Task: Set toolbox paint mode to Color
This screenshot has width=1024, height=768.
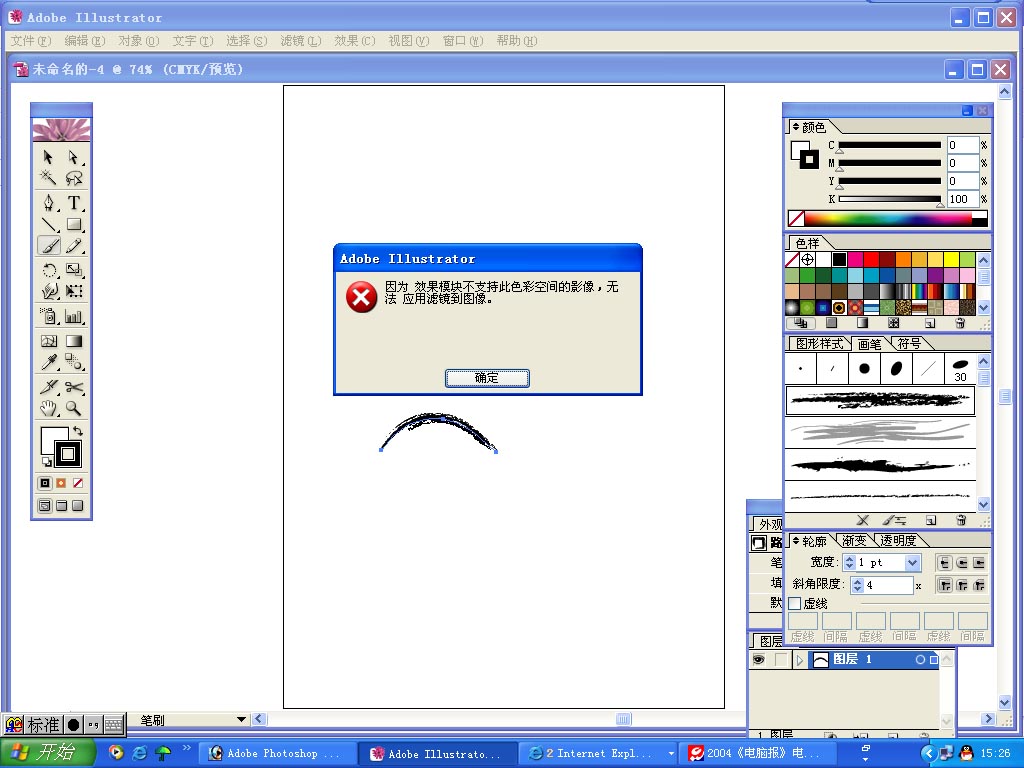Action: [44, 483]
